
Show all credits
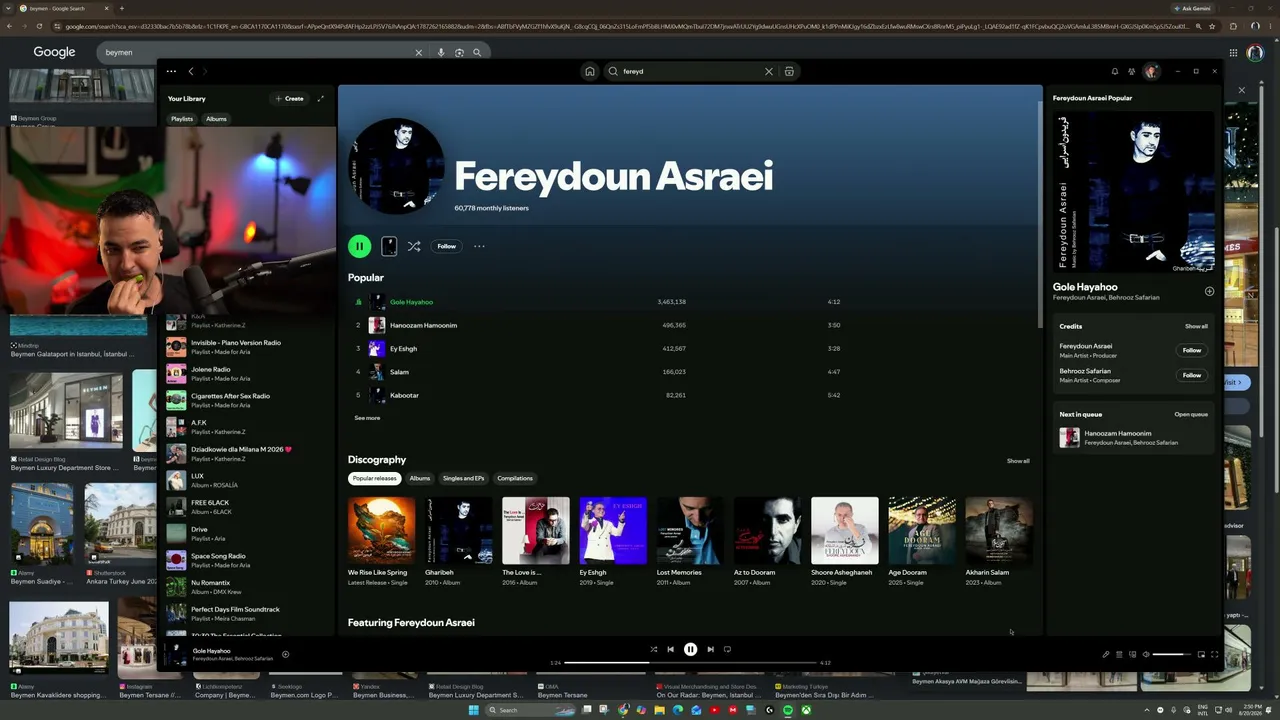coord(1197,326)
